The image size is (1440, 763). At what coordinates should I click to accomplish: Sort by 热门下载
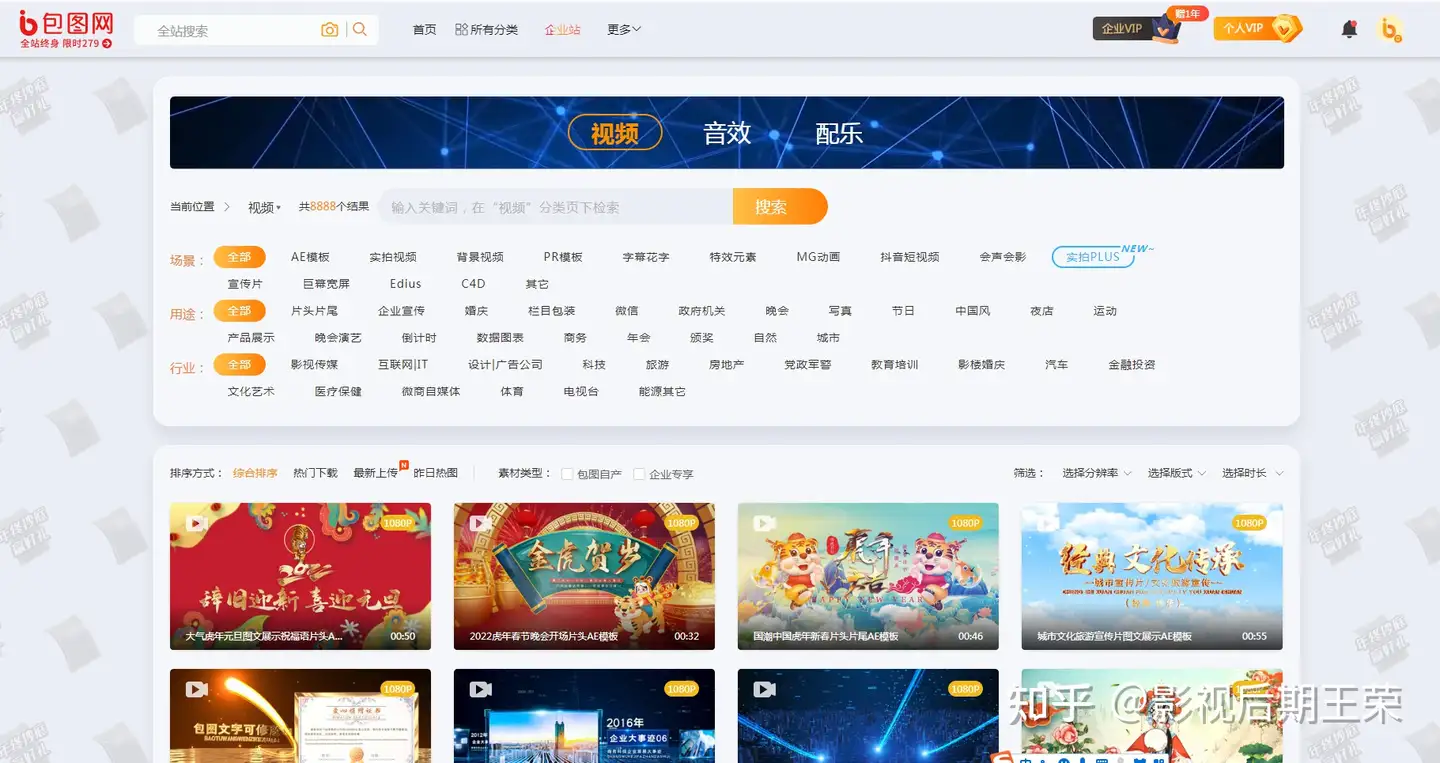click(x=315, y=473)
